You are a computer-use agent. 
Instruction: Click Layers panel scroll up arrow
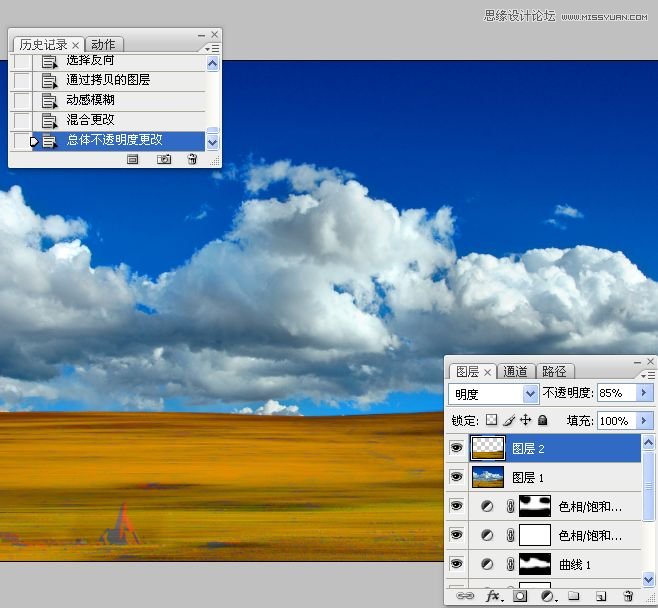[x=648, y=443]
